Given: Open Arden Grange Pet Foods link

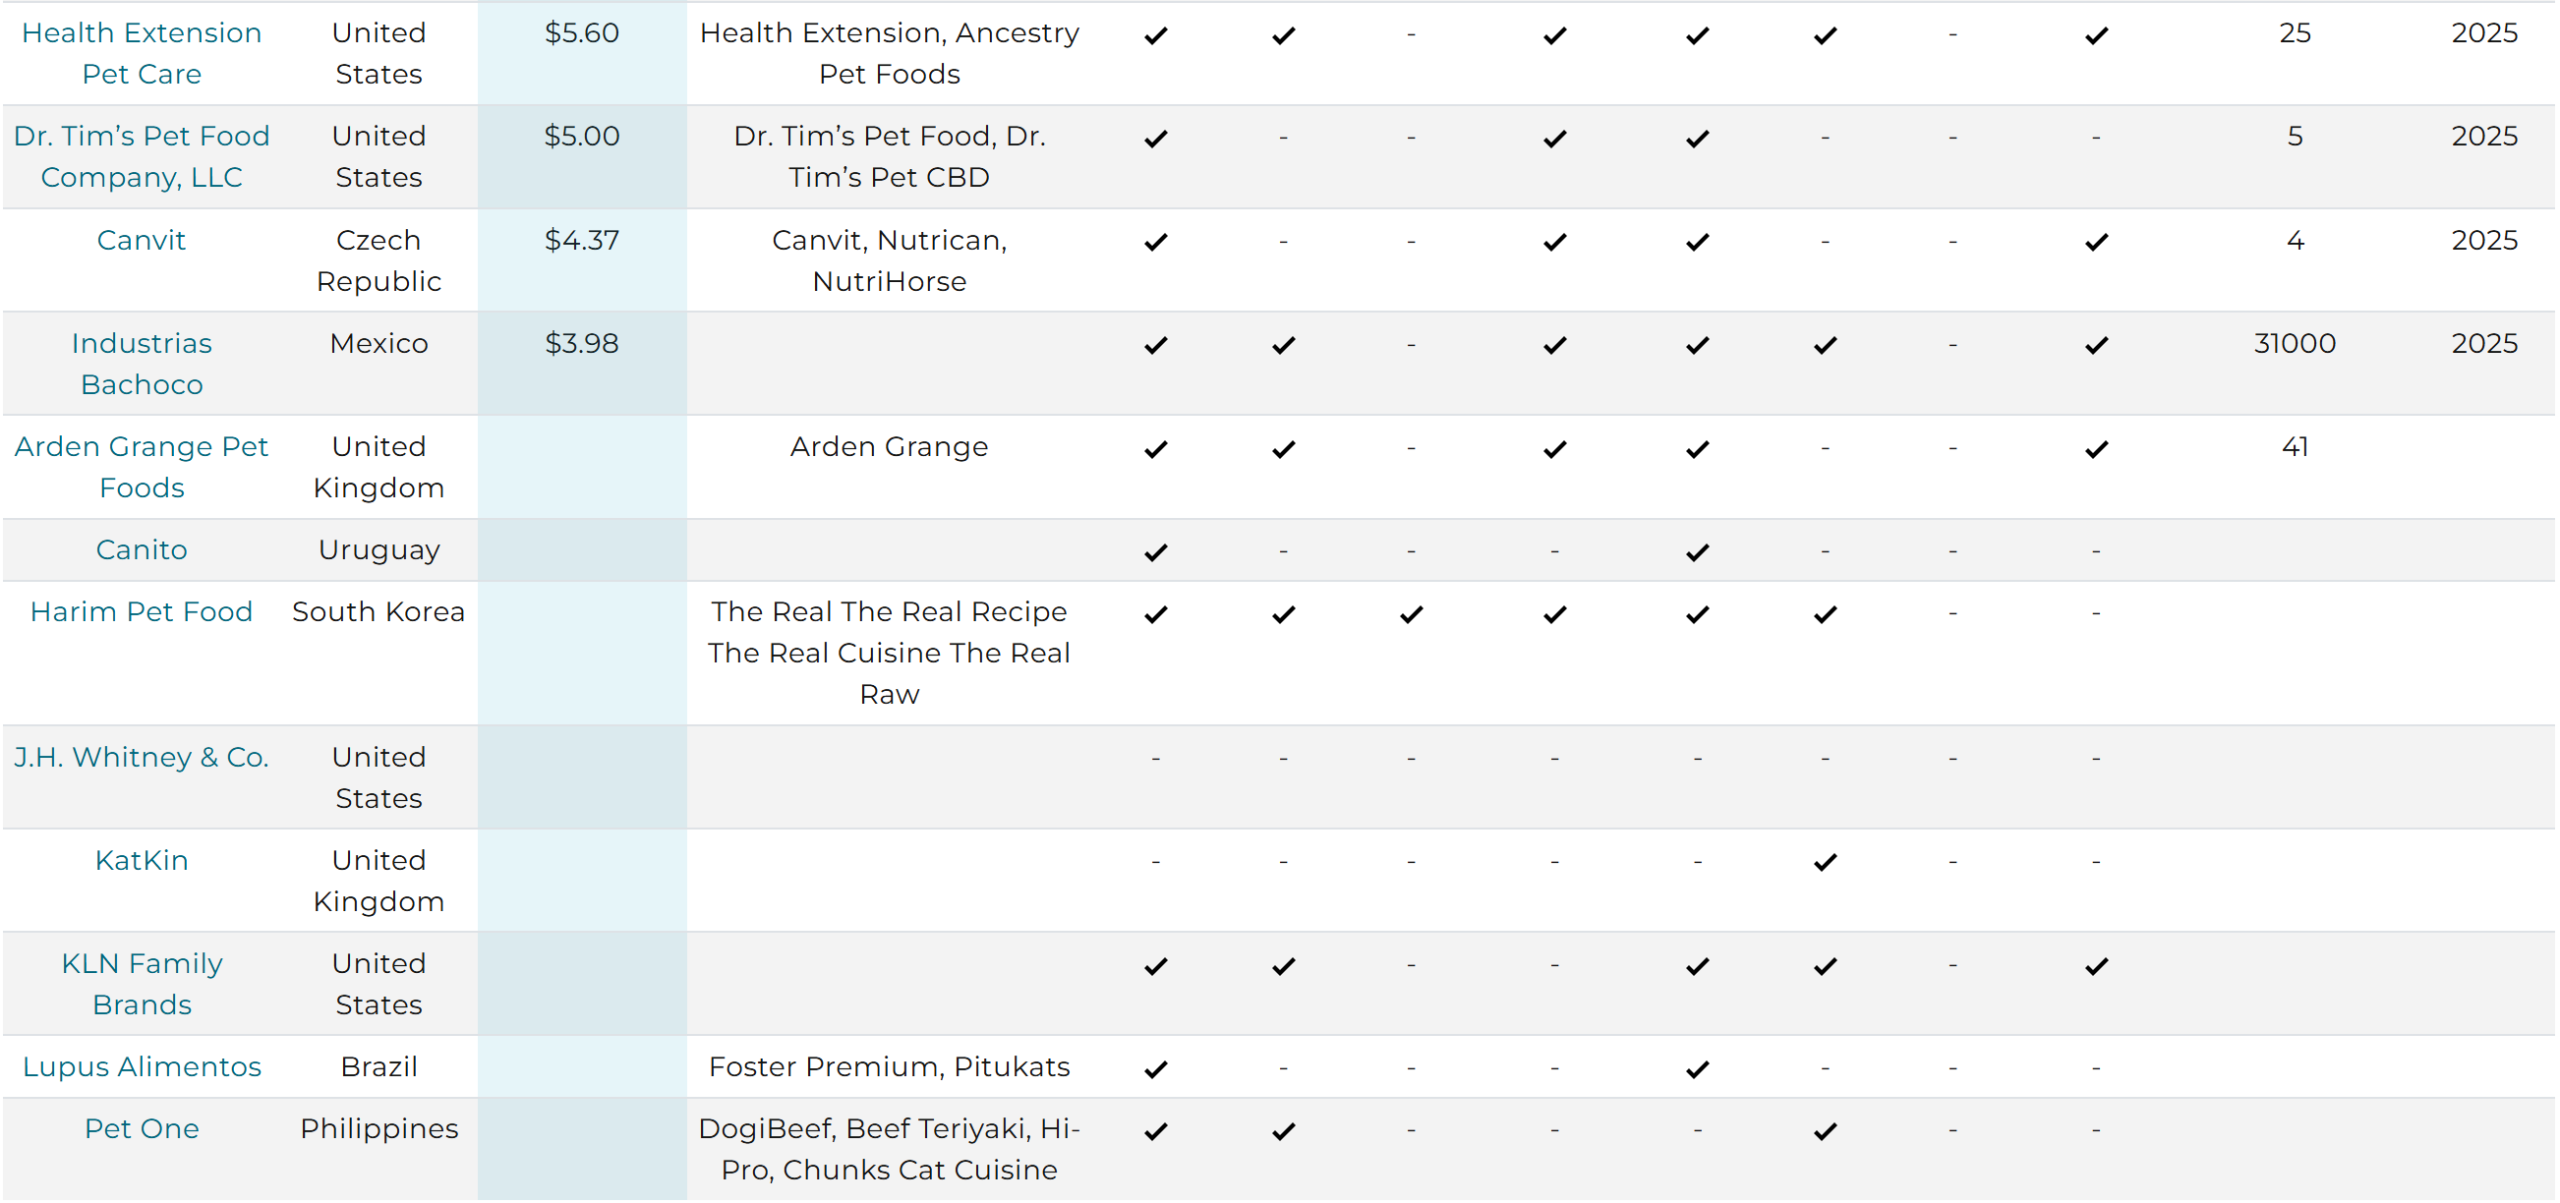Looking at the screenshot, I should tap(142, 467).
